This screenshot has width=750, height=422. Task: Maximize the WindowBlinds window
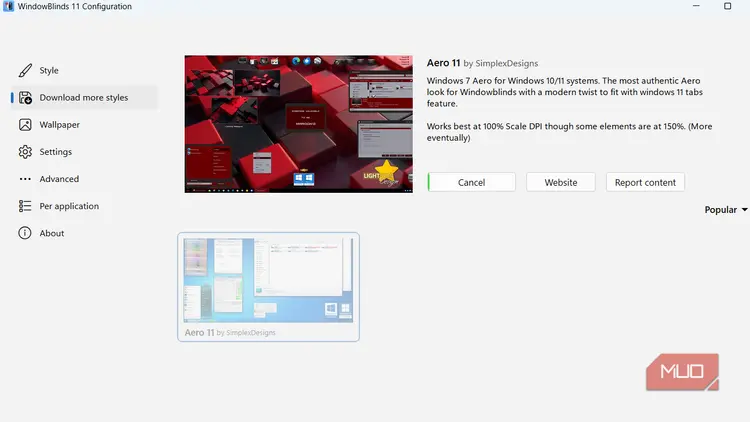(728, 6)
